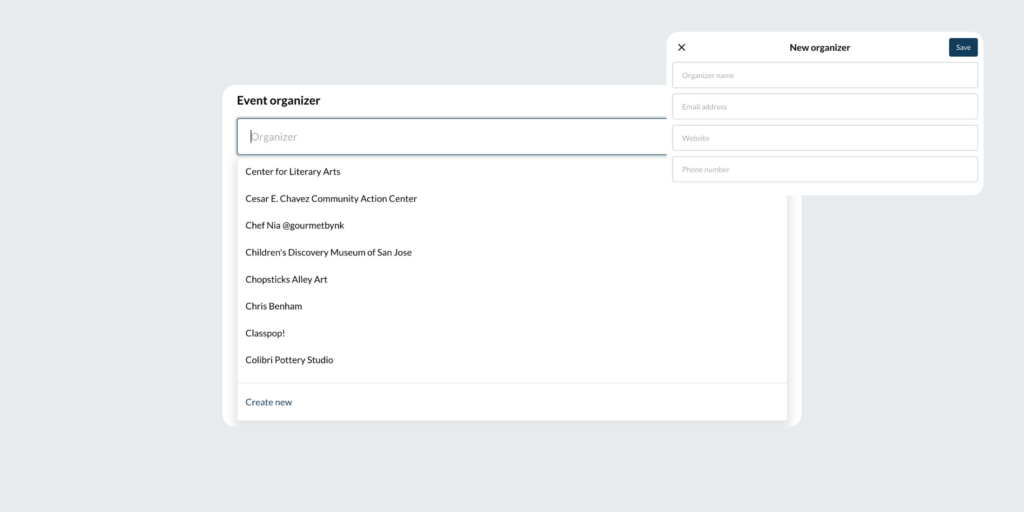
Task: Pick Chef Nia @gourmetbynk option
Action: point(295,226)
